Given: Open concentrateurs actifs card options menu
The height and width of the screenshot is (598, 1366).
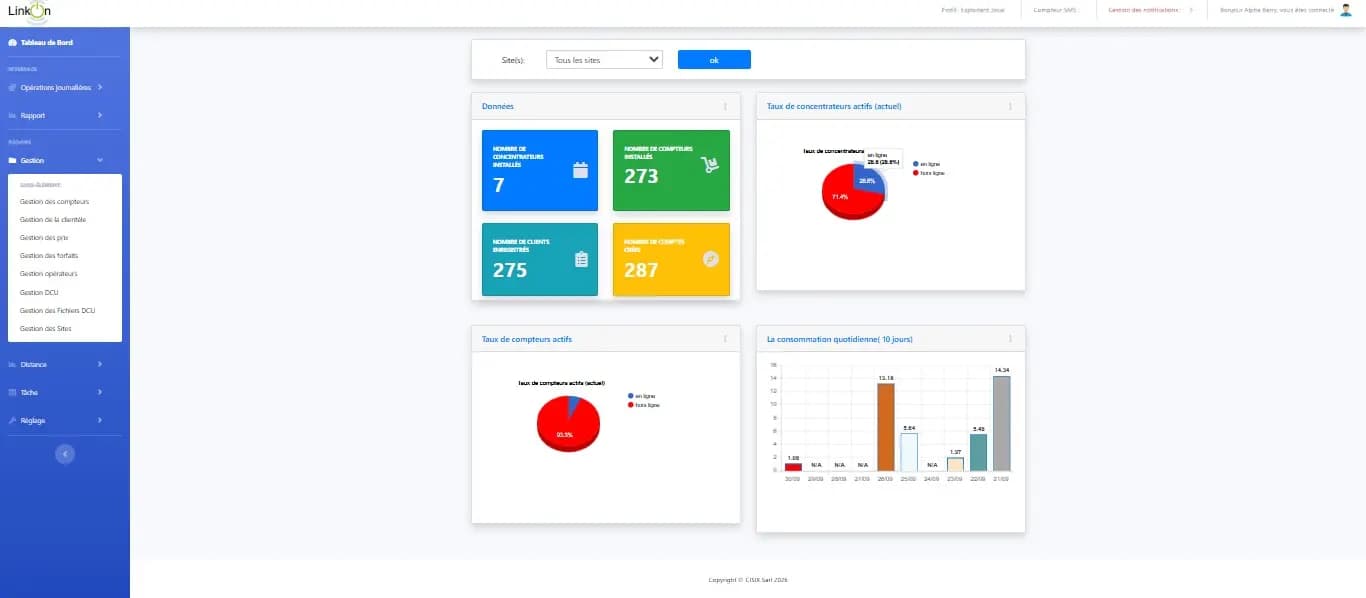Looking at the screenshot, I should (x=1010, y=106).
